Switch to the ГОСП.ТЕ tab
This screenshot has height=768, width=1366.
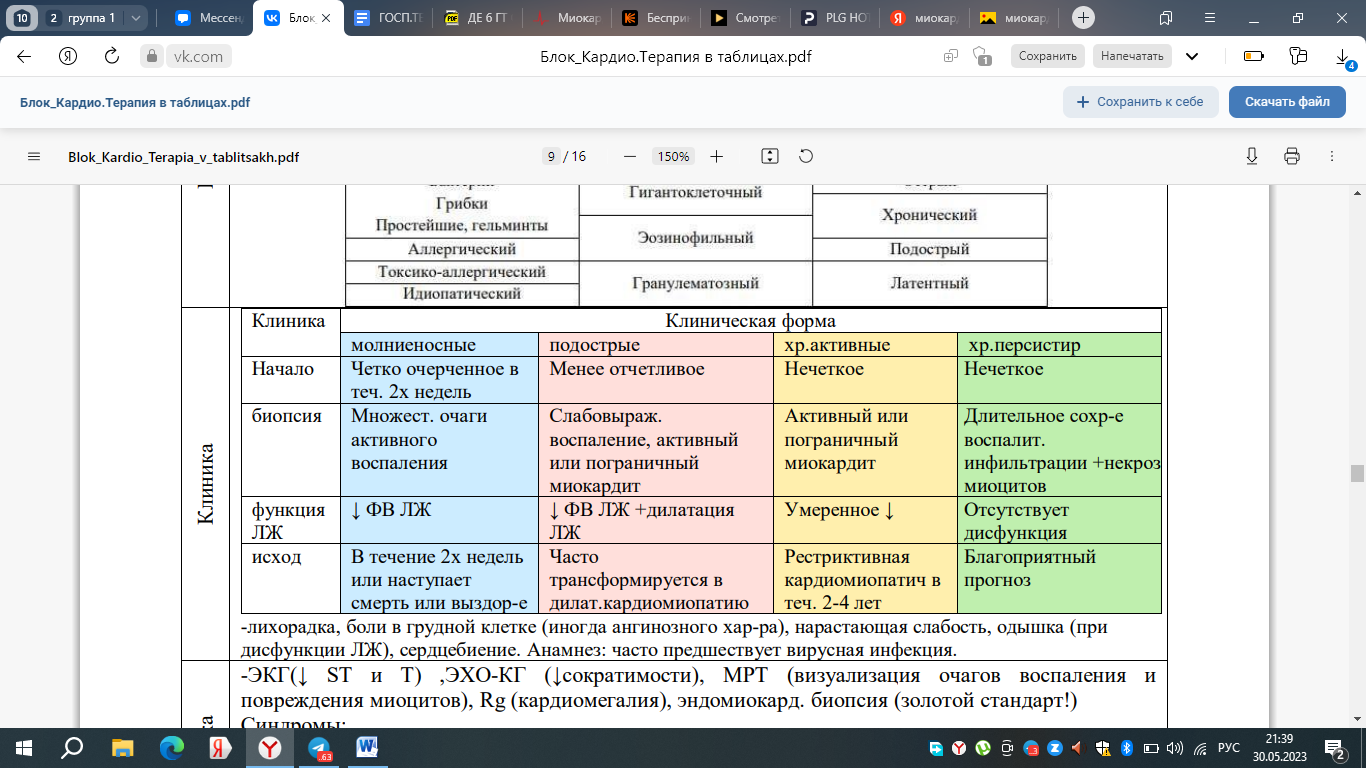tap(387, 17)
